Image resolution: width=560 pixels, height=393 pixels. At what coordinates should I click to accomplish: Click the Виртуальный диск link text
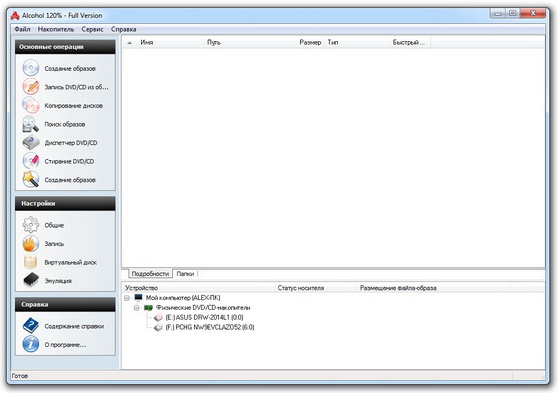(x=70, y=262)
